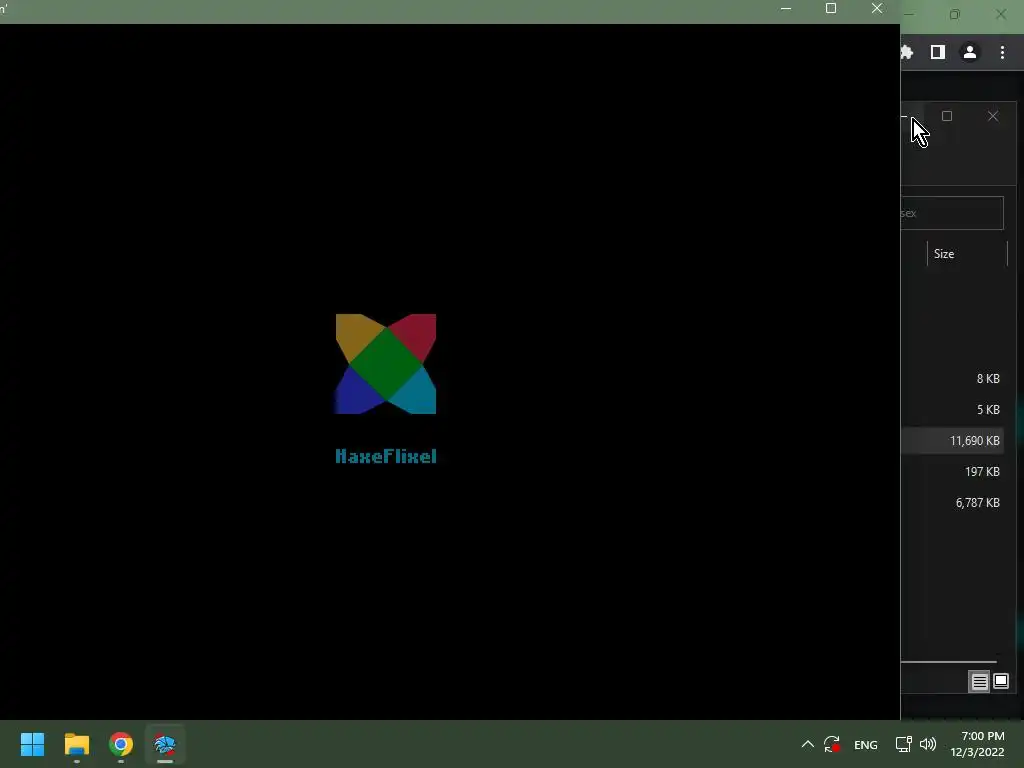
Task: Click the Explorer search box
Action: pyautogui.click(x=952, y=213)
